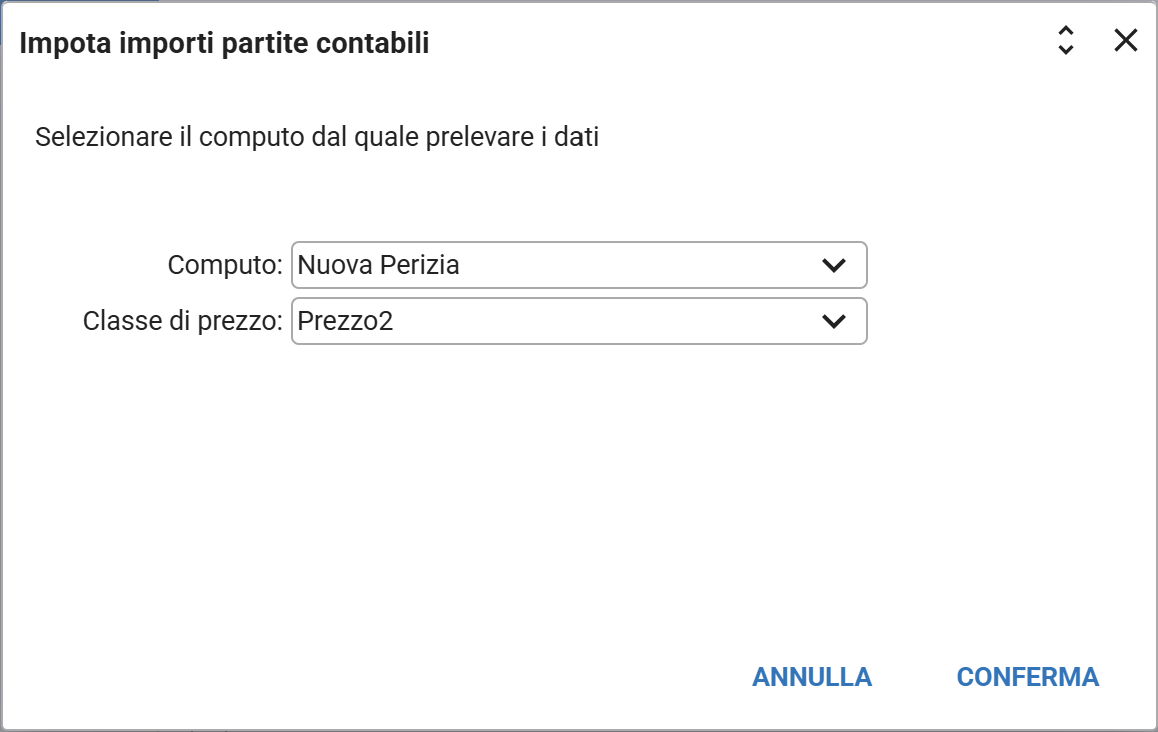Image resolution: width=1158 pixels, height=732 pixels.
Task: Close the dialog with the X icon
Action: (x=1126, y=40)
